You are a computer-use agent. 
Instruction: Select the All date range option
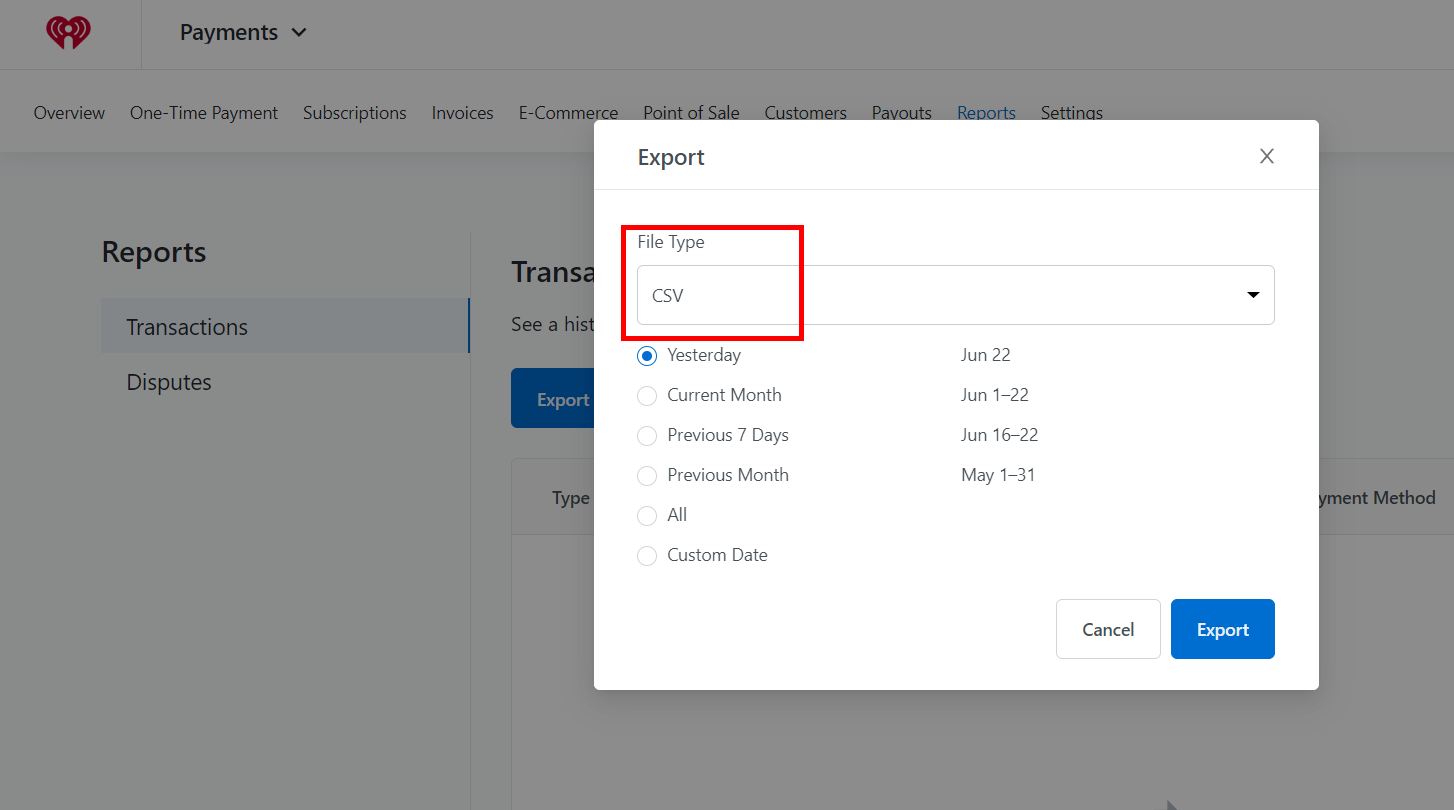(647, 515)
